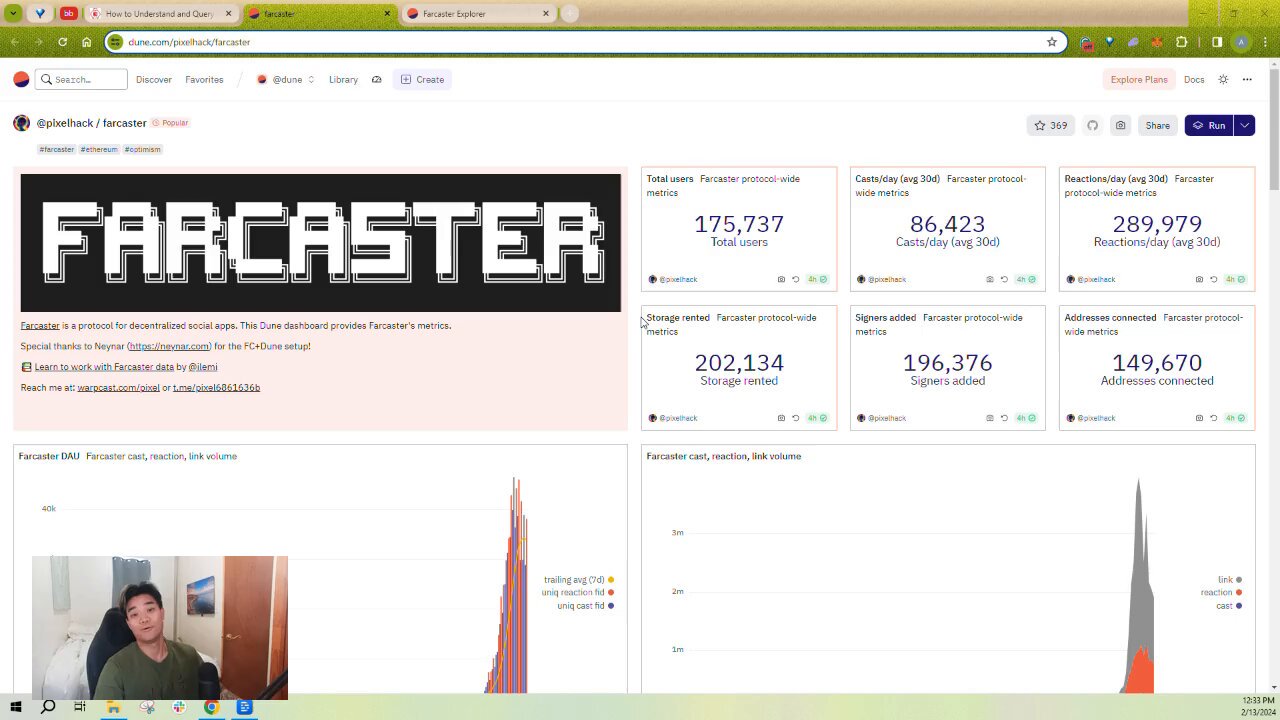Open the t.me/pixel6861636b link
Screen dimensions: 1280x720
point(216,387)
